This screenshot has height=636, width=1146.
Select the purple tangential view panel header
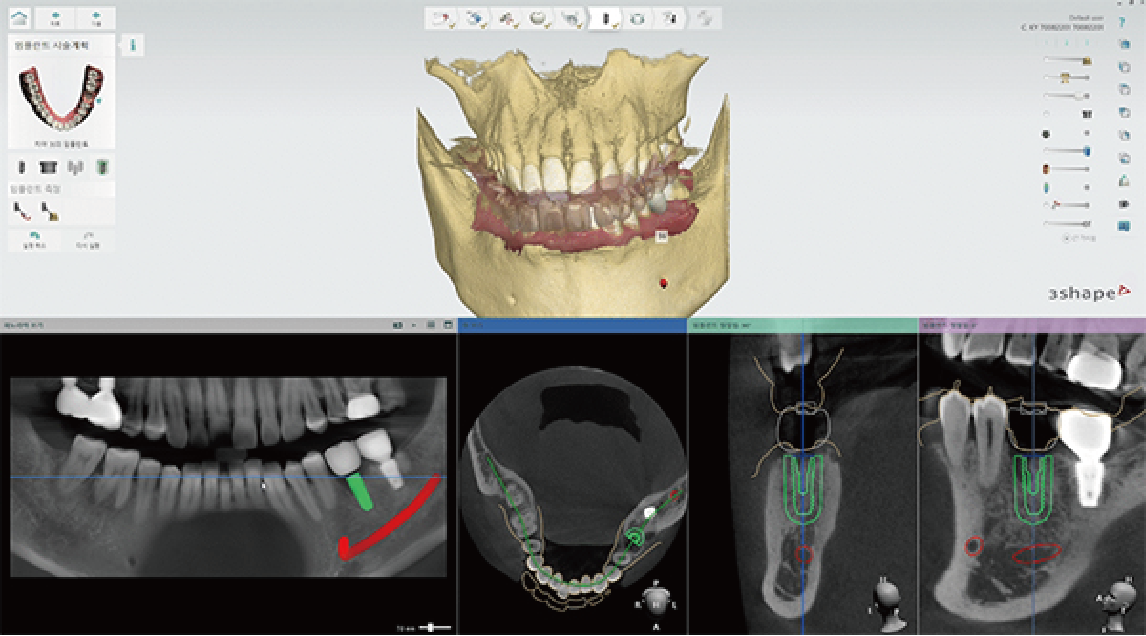[1032, 325]
